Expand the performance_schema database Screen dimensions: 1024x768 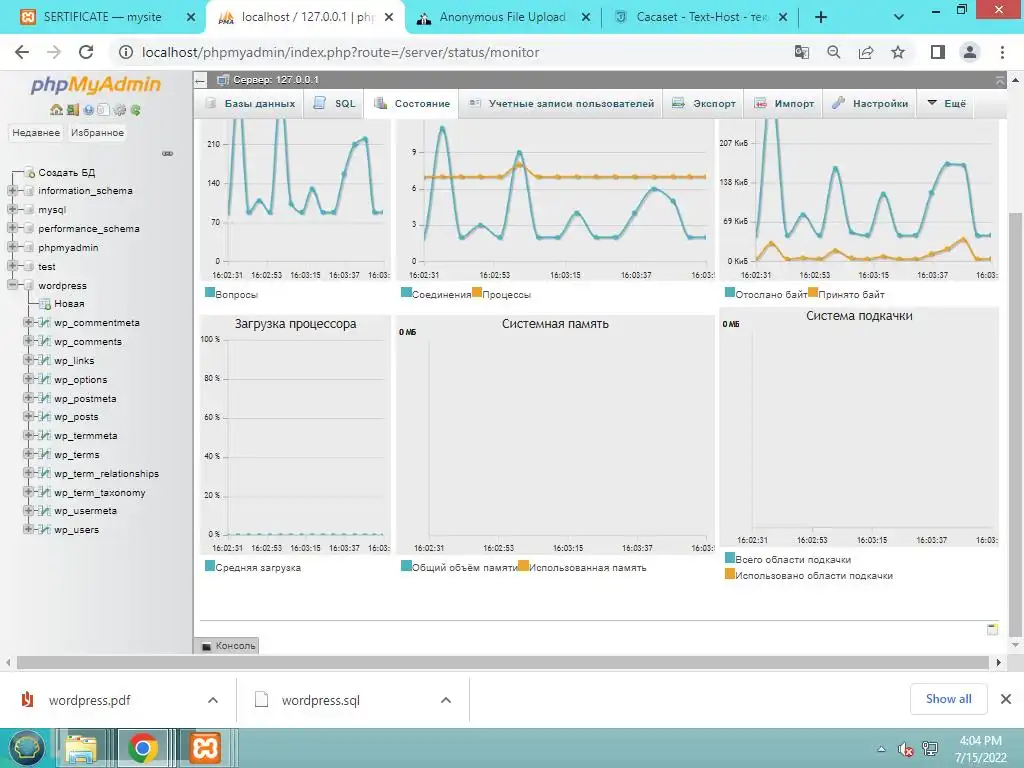point(12,229)
